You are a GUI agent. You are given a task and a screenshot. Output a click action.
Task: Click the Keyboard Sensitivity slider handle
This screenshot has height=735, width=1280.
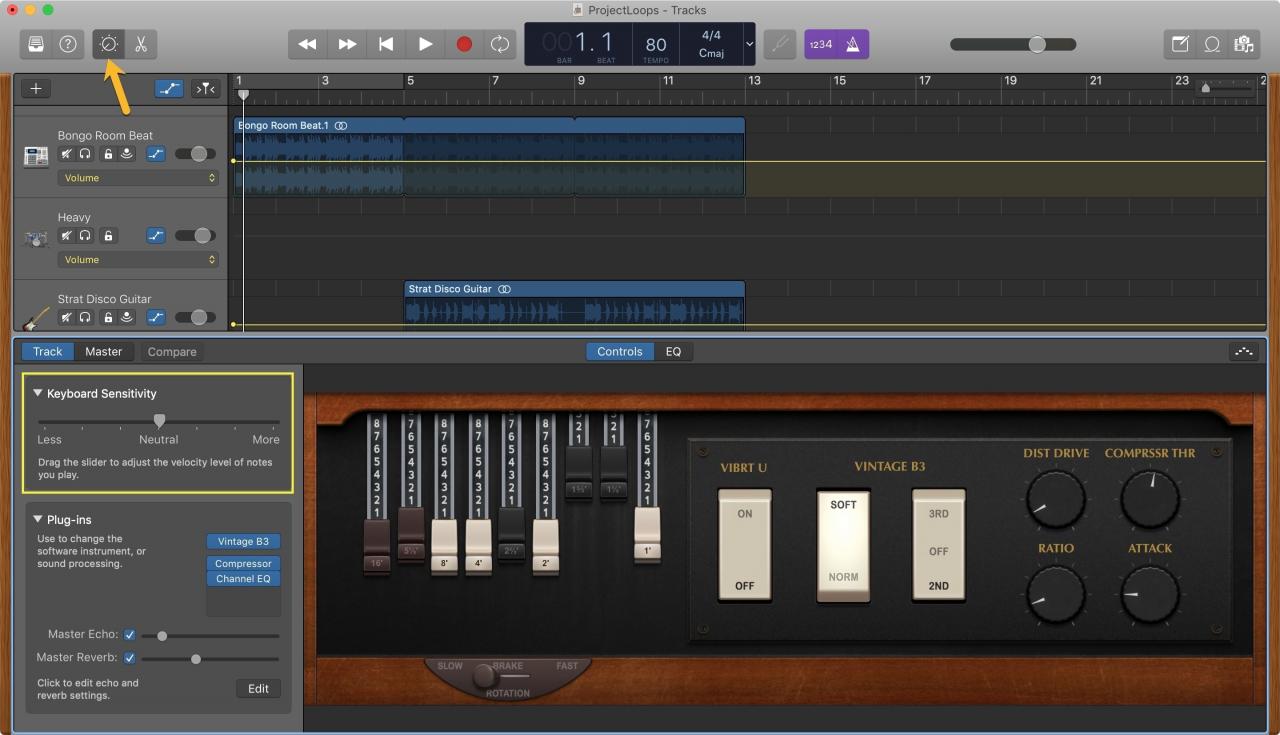pyautogui.click(x=159, y=421)
